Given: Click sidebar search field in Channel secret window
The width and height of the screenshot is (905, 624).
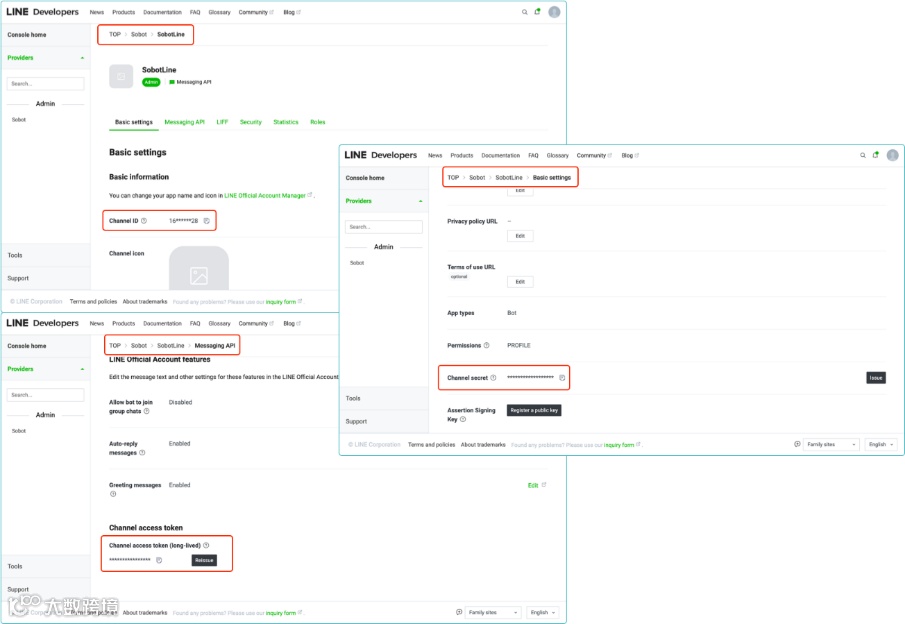Looking at the screenshot, I should tap(384, 227).
